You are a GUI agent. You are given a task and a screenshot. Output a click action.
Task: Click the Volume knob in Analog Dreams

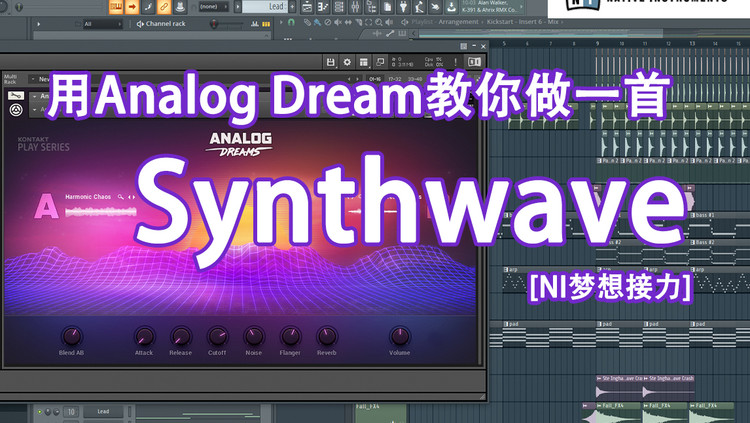(x=399, y=336)
